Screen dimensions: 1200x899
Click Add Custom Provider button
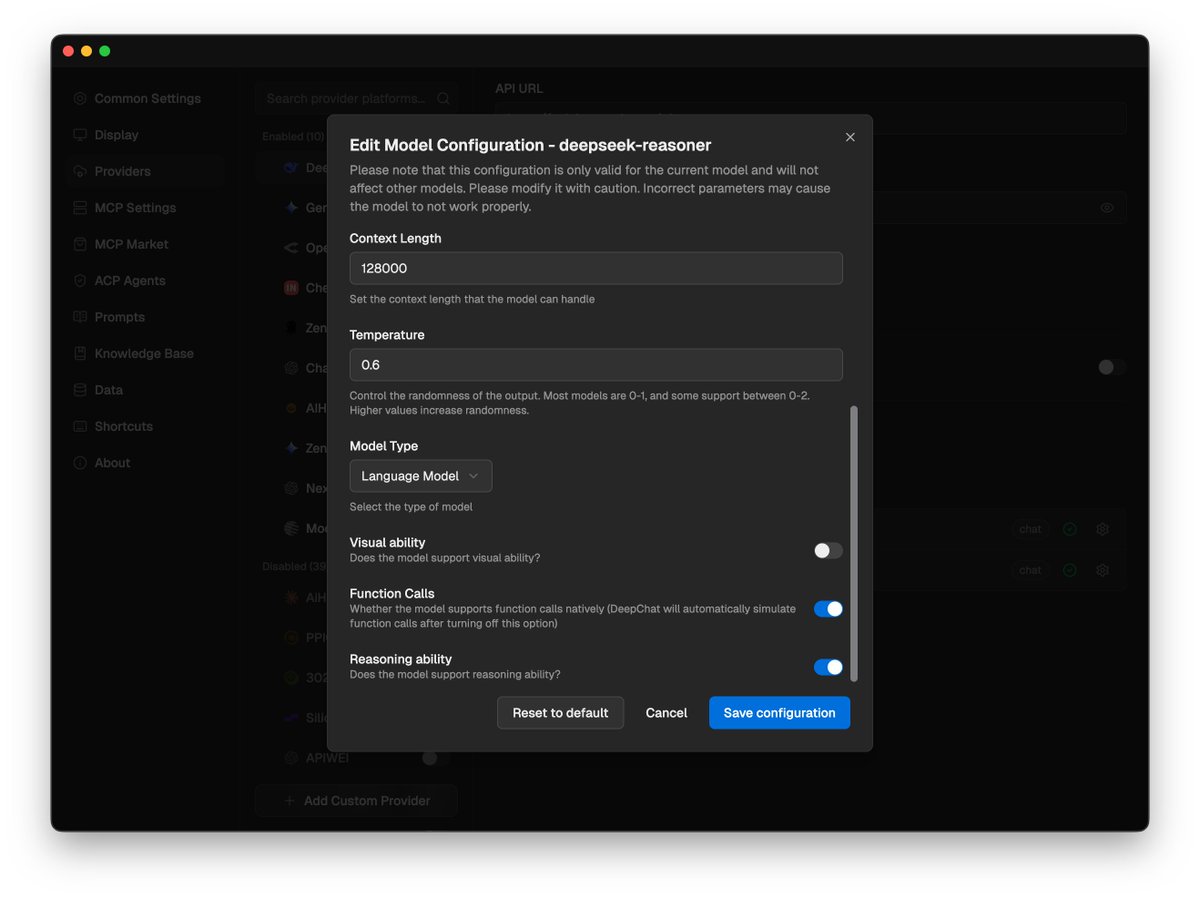tap(357, 801)
